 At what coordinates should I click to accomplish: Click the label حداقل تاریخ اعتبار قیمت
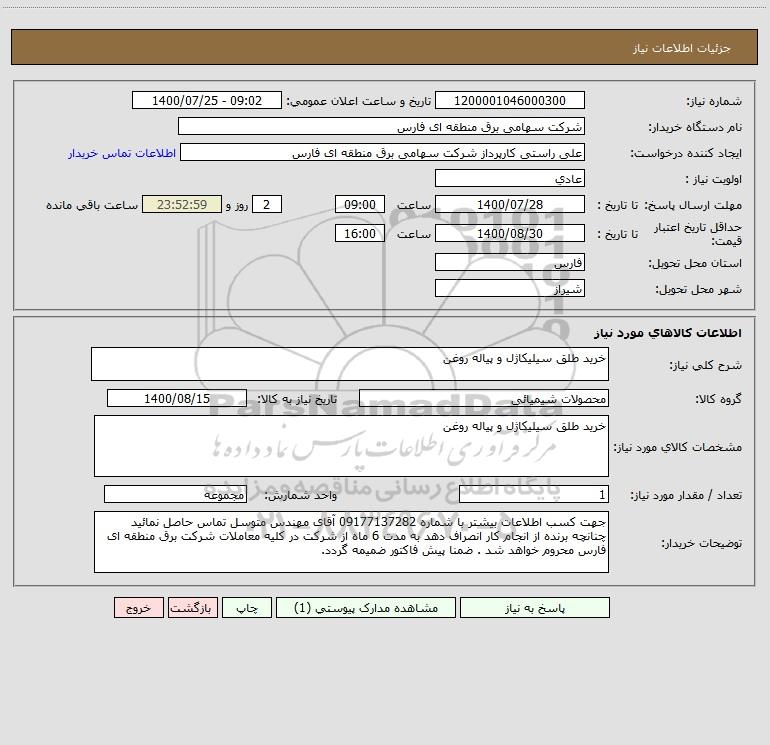coord(697,234)
